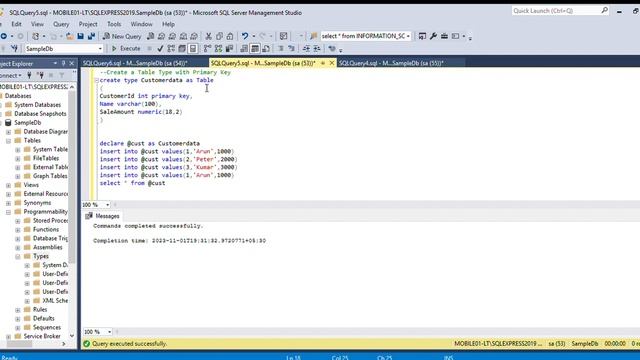Click the Navigate Backward arrow icon
Viewport: 640px width, 360px height.
click(x=4, y=36)
